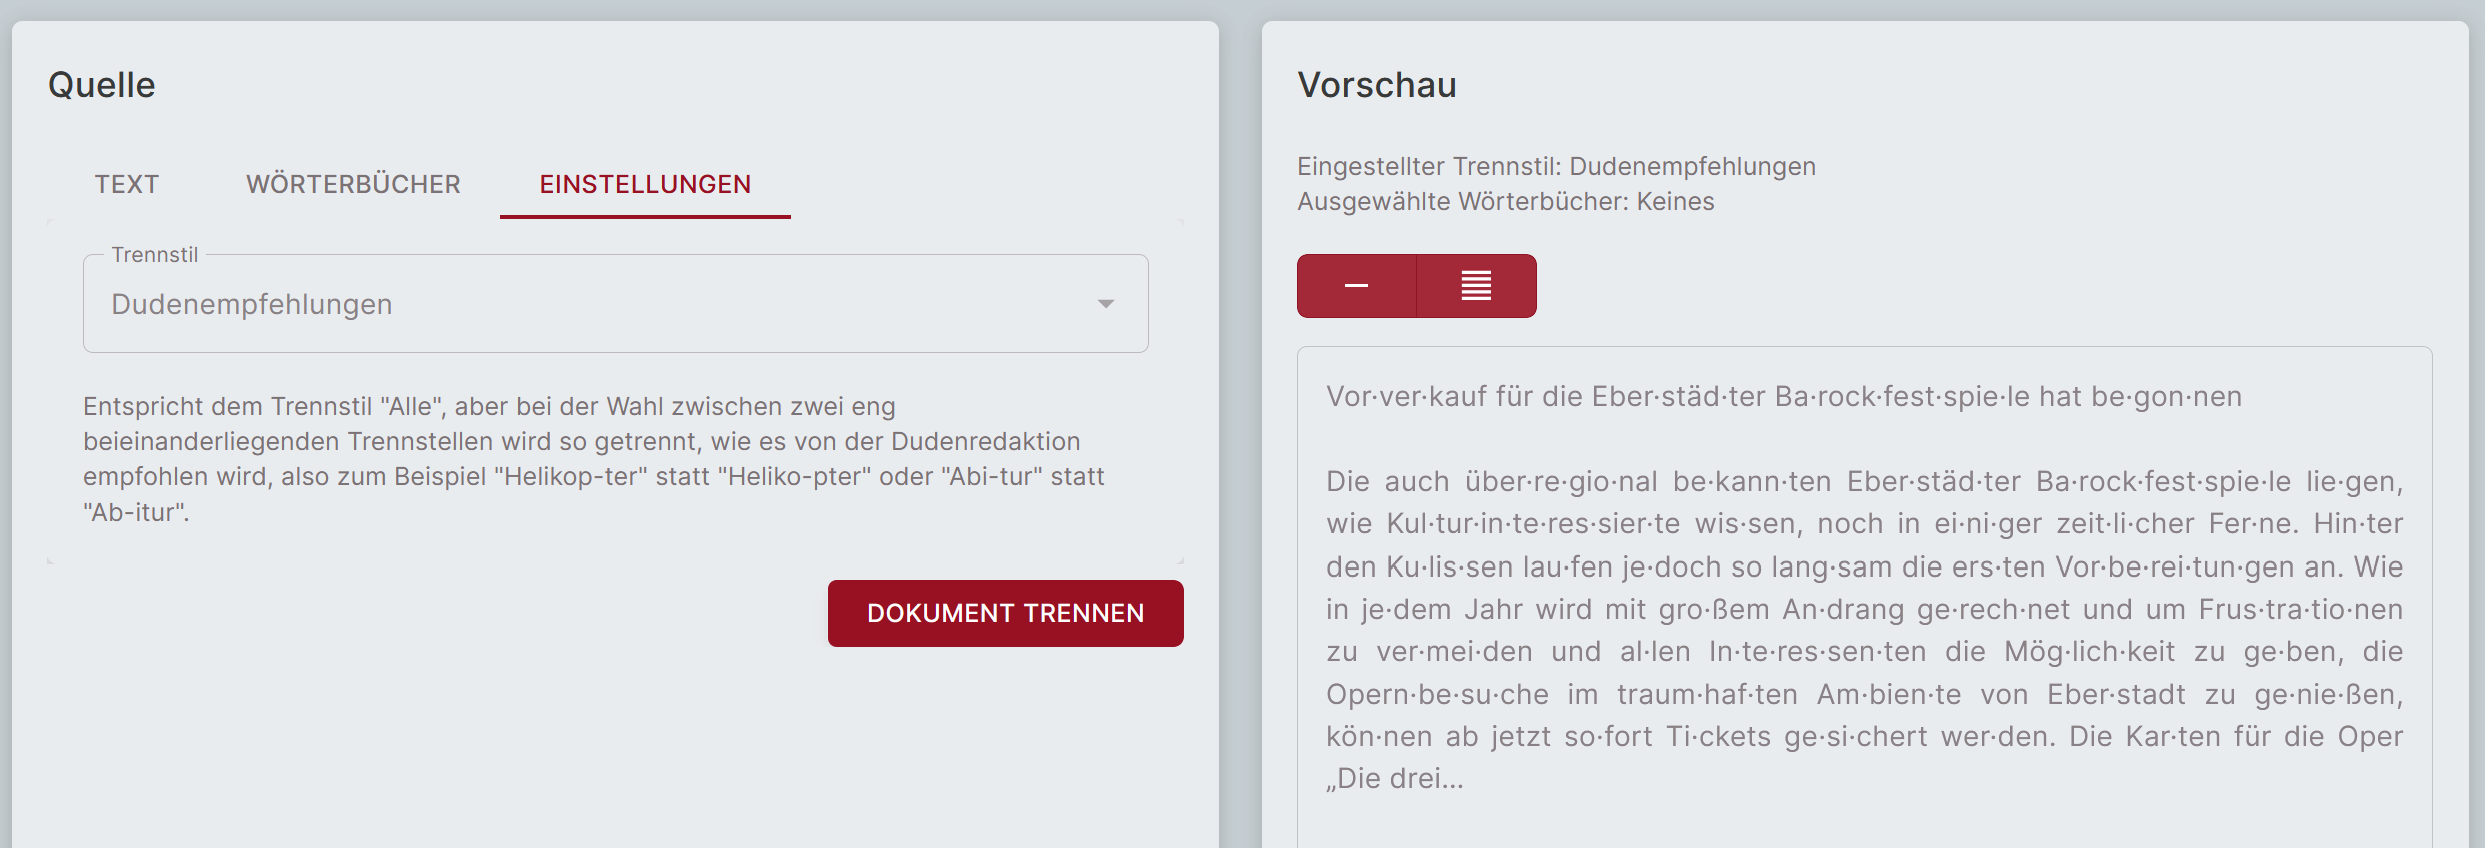Click the 'Eingestellter Trennstil: Dudenempfehlungen' line
2485x848 pixels.
1557,166
